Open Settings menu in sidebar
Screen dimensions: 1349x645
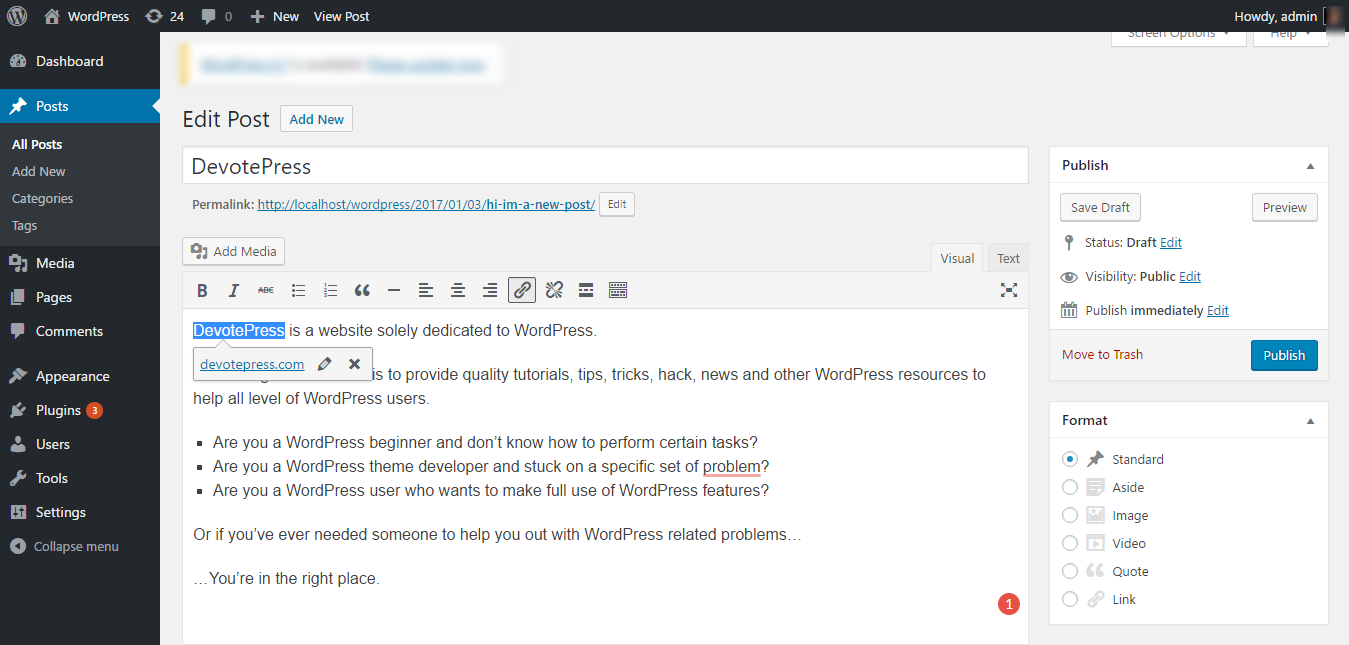80,512
